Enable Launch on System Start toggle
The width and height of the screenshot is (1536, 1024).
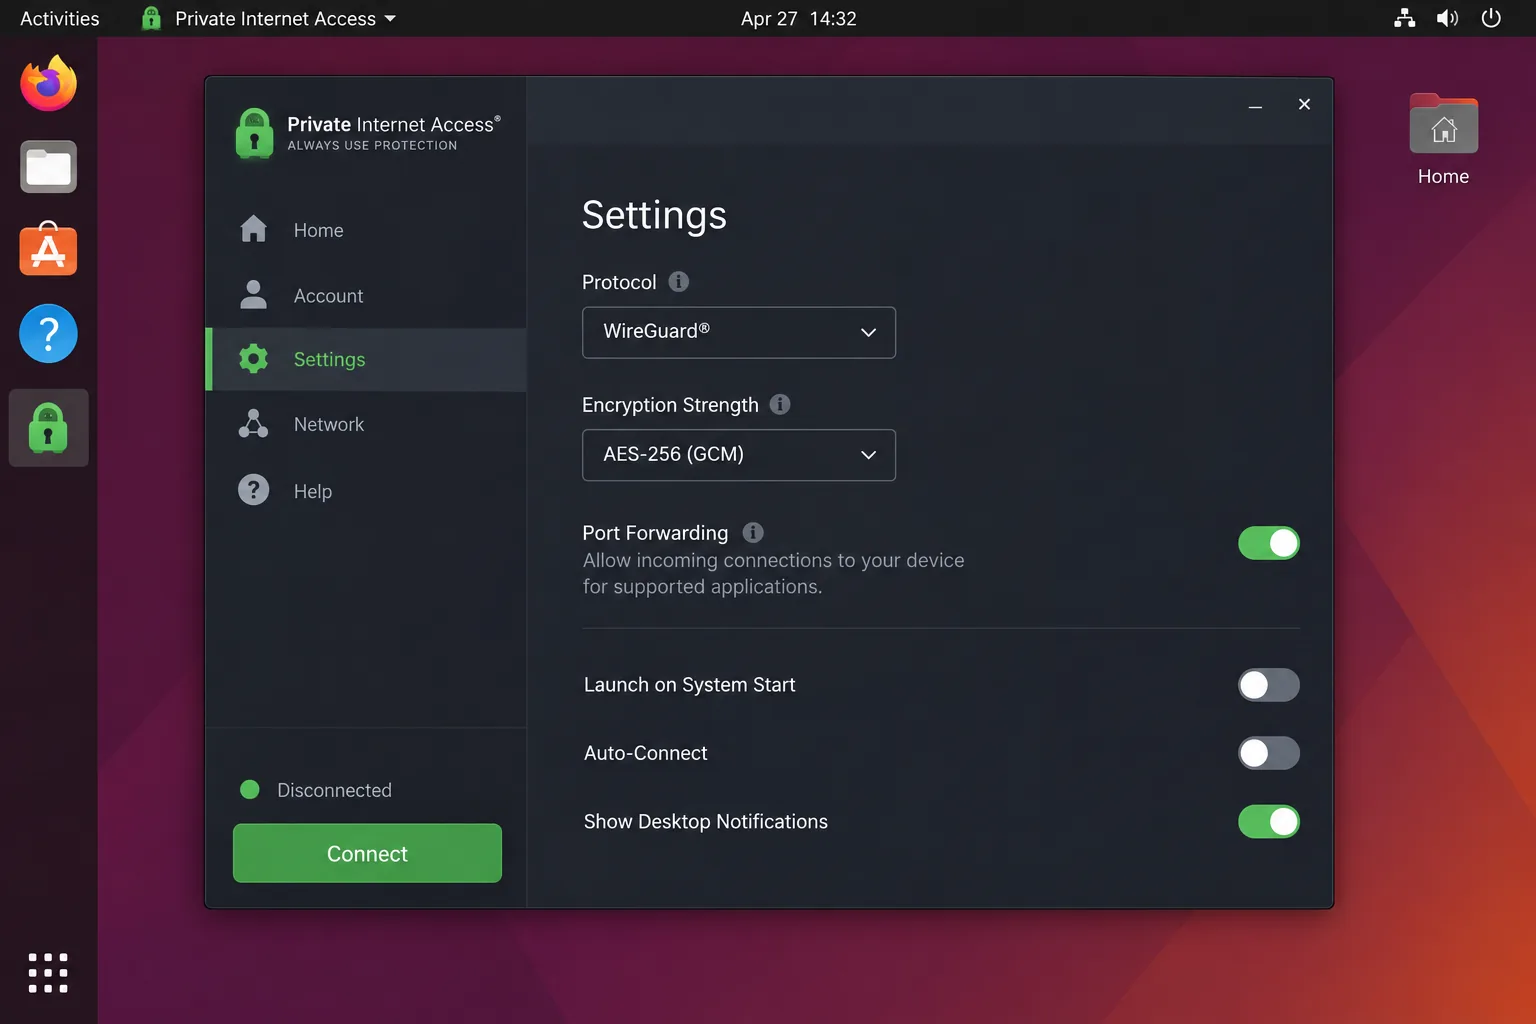[x=1269, y=685]
